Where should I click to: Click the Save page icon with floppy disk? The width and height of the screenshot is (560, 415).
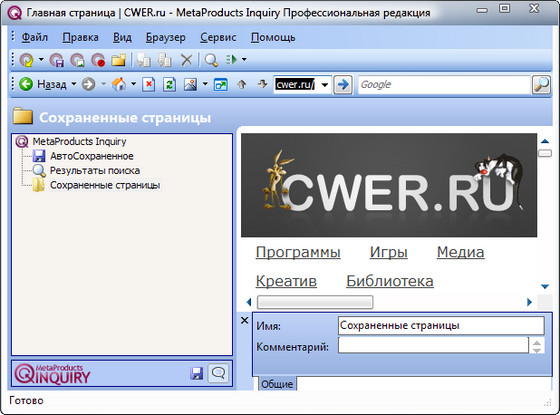click(56, 60)
